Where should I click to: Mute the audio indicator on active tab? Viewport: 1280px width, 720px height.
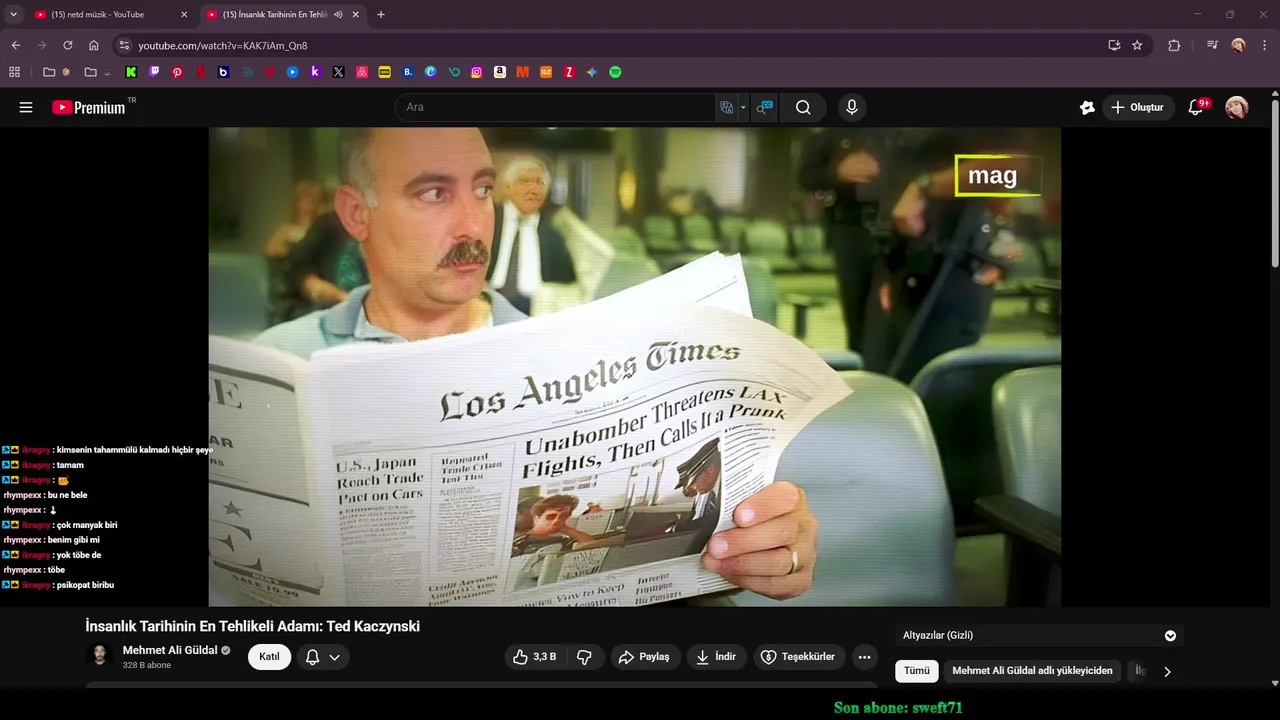[338, 15]
